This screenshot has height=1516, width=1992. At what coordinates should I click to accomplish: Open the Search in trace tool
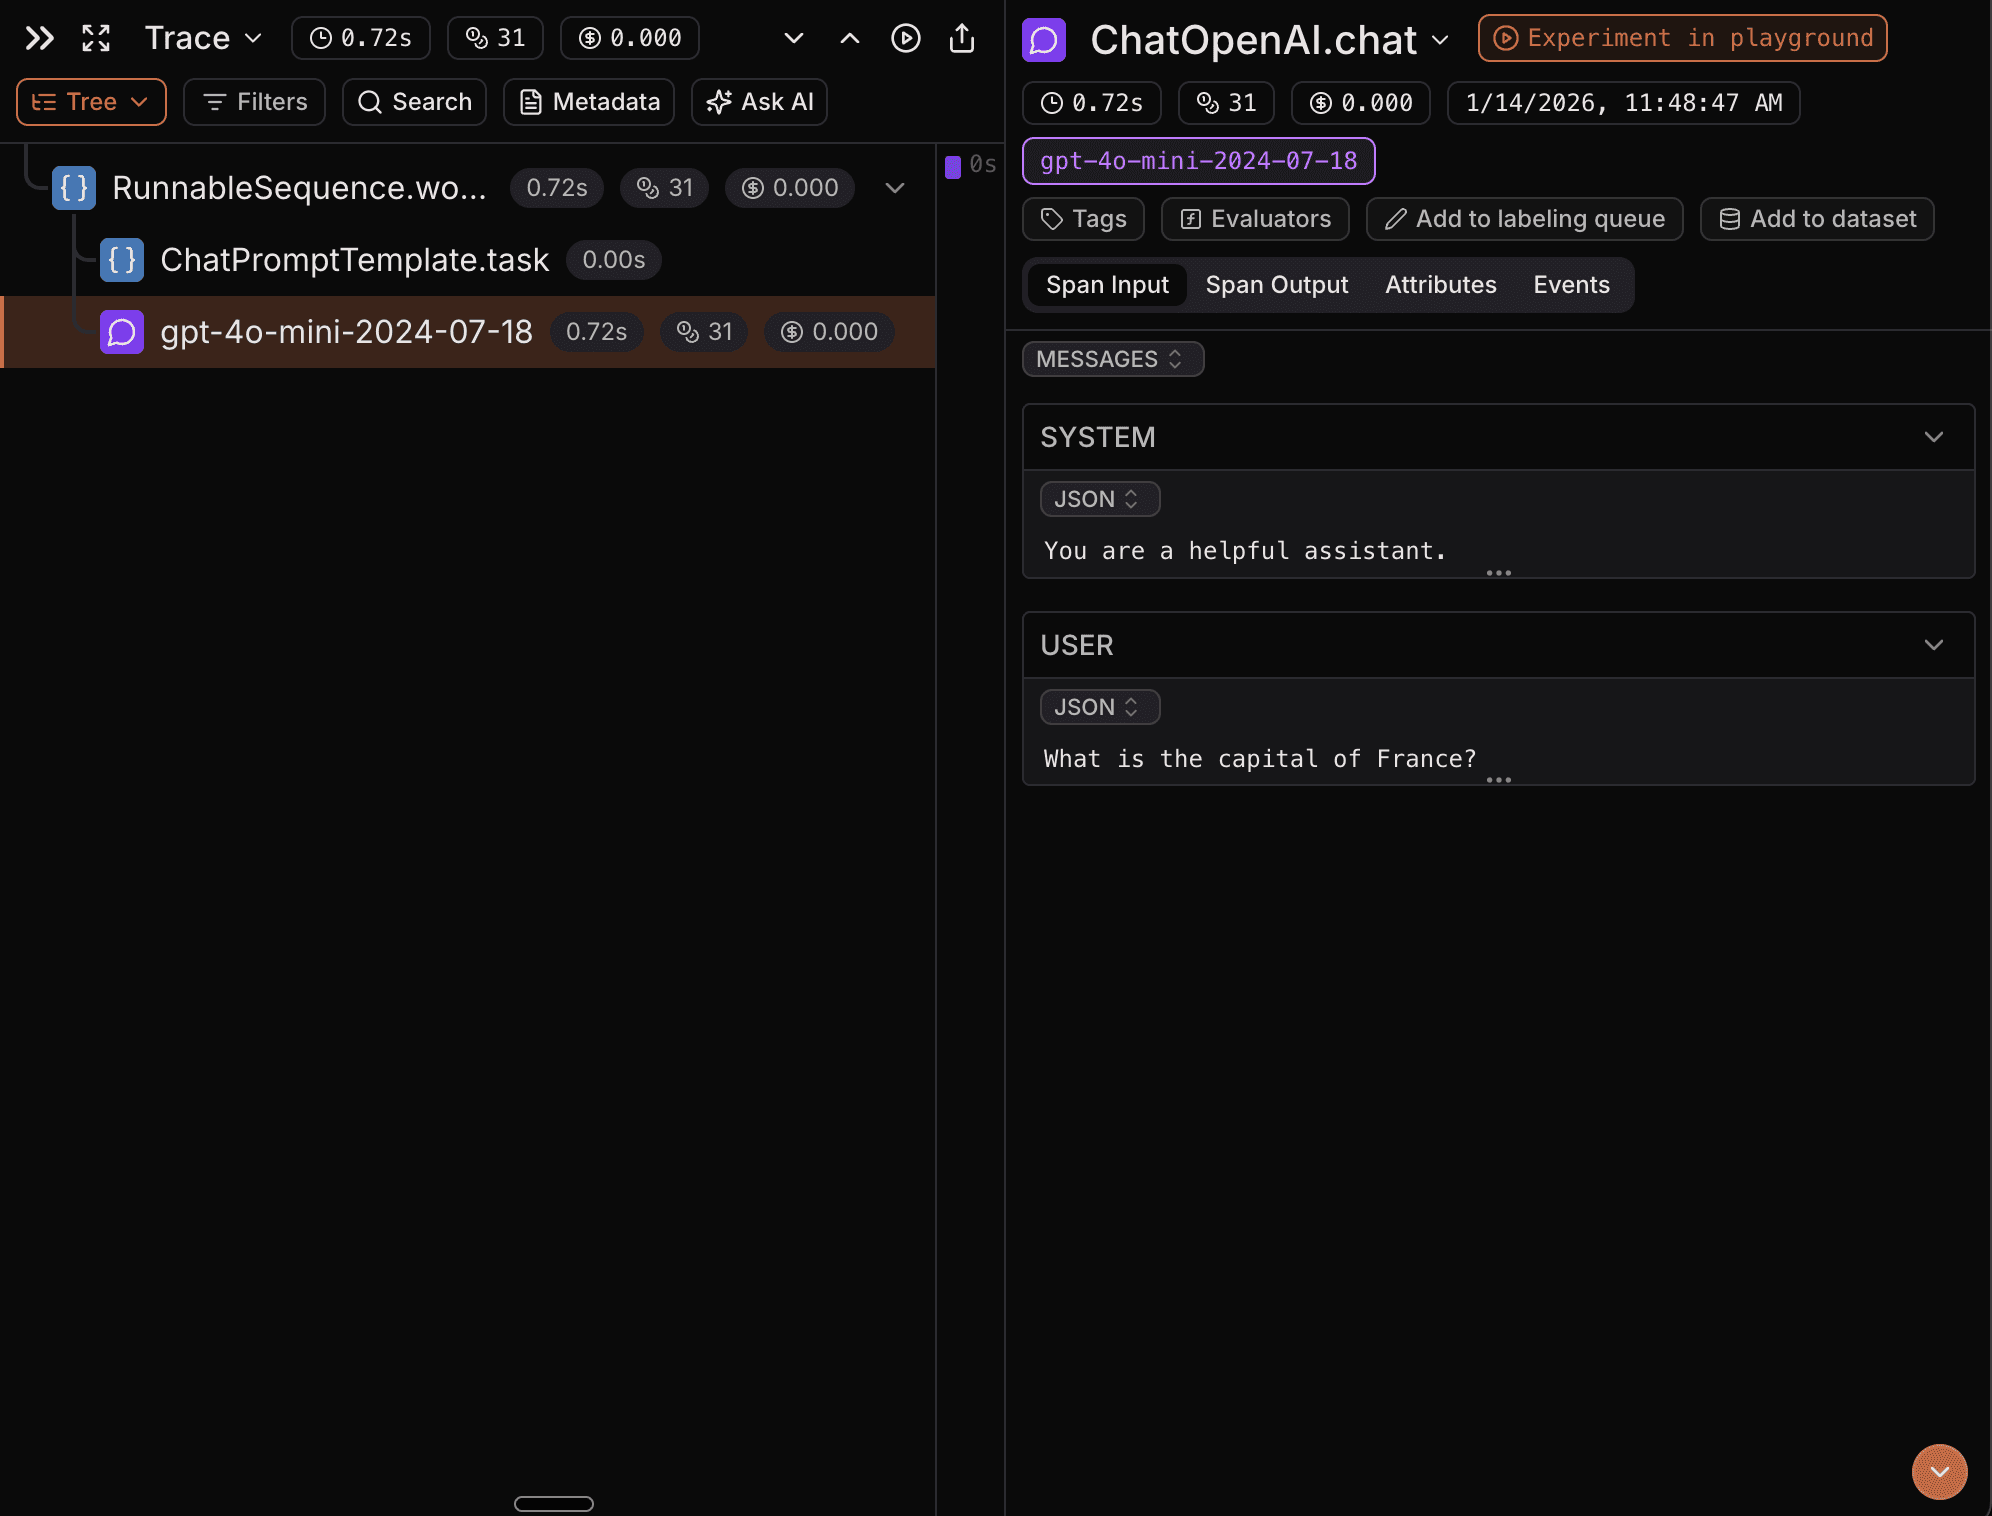pos(413,101)
